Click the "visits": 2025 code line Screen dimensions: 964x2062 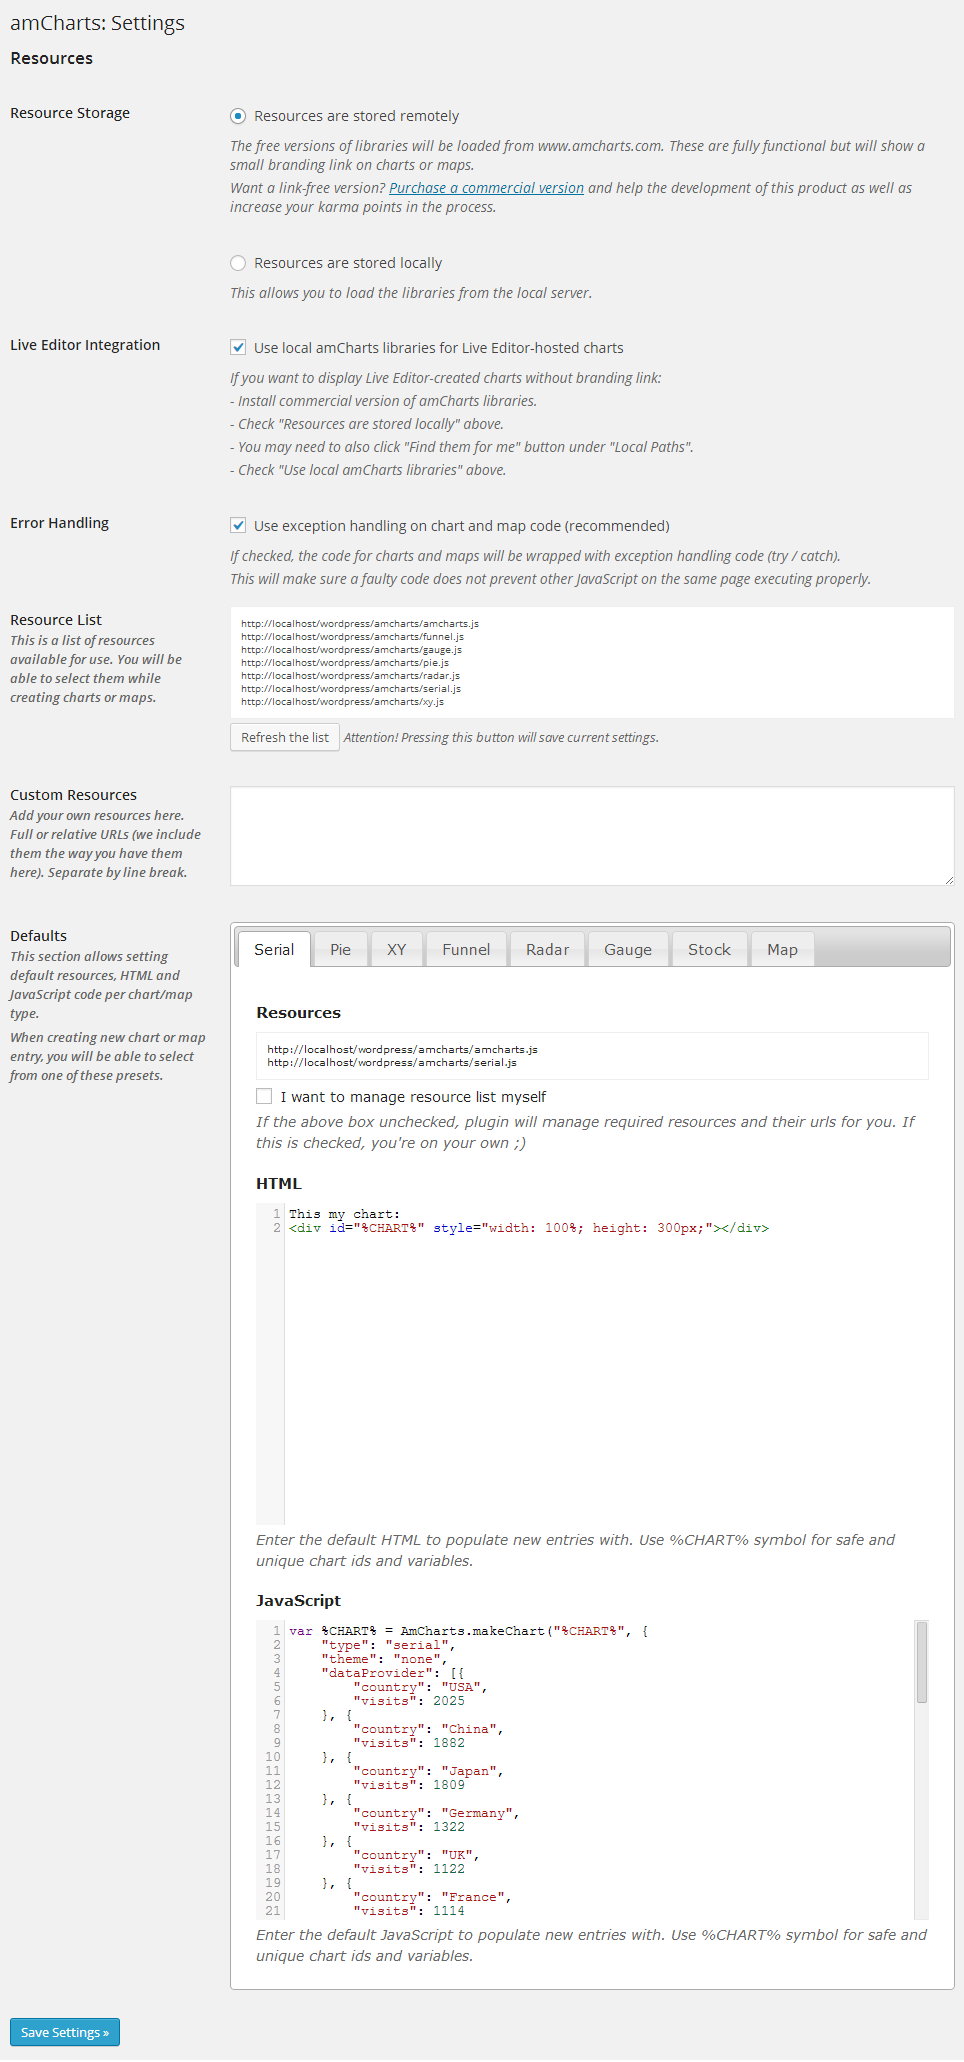(409, 1701)
